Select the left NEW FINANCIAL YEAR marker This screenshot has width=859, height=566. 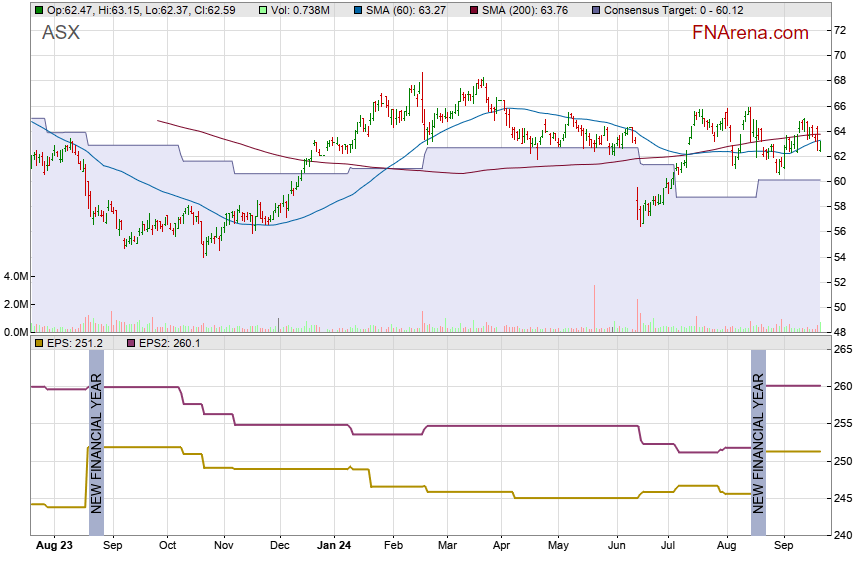97,442
